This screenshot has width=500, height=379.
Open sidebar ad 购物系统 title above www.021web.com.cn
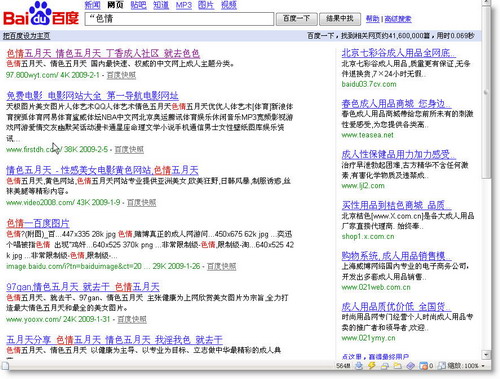click(x=396, y=256)
